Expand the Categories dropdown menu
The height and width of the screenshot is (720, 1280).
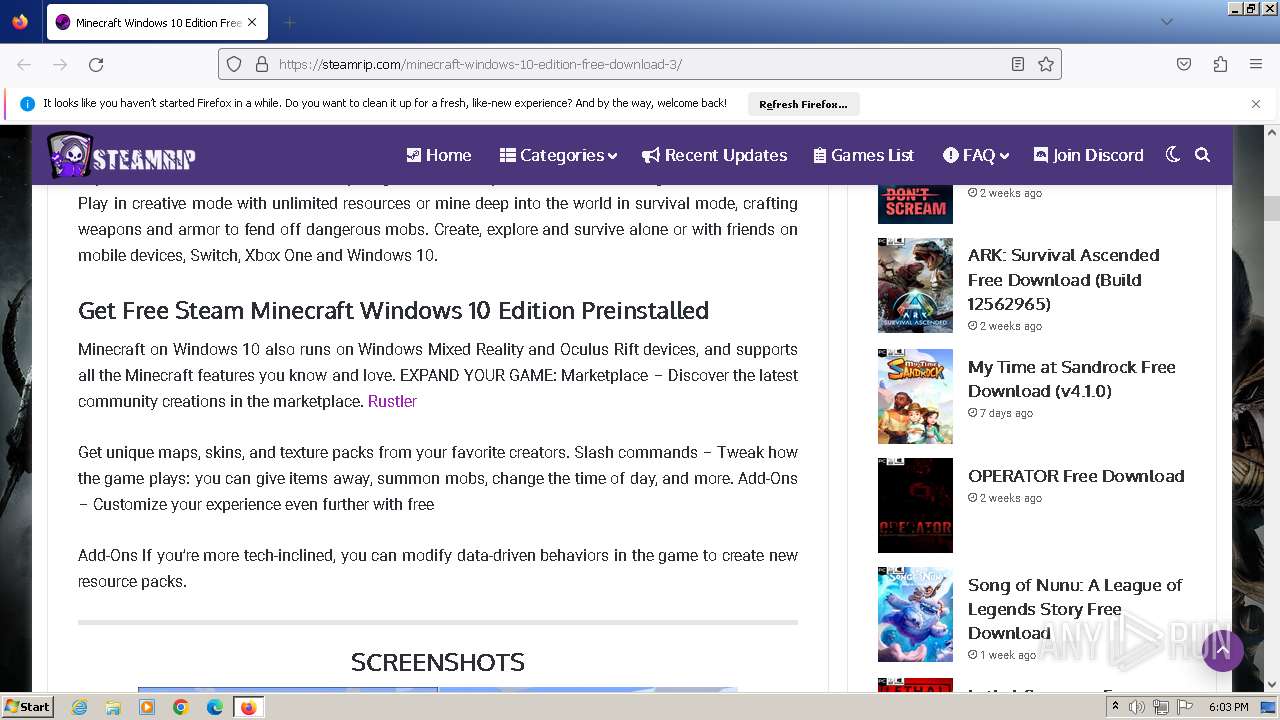(x=558, y=155)
